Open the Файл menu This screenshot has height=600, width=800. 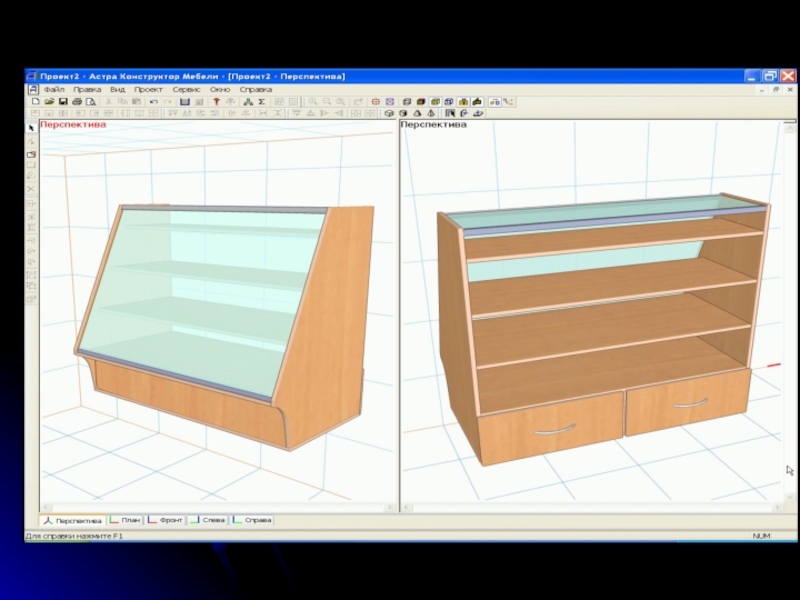54,89
